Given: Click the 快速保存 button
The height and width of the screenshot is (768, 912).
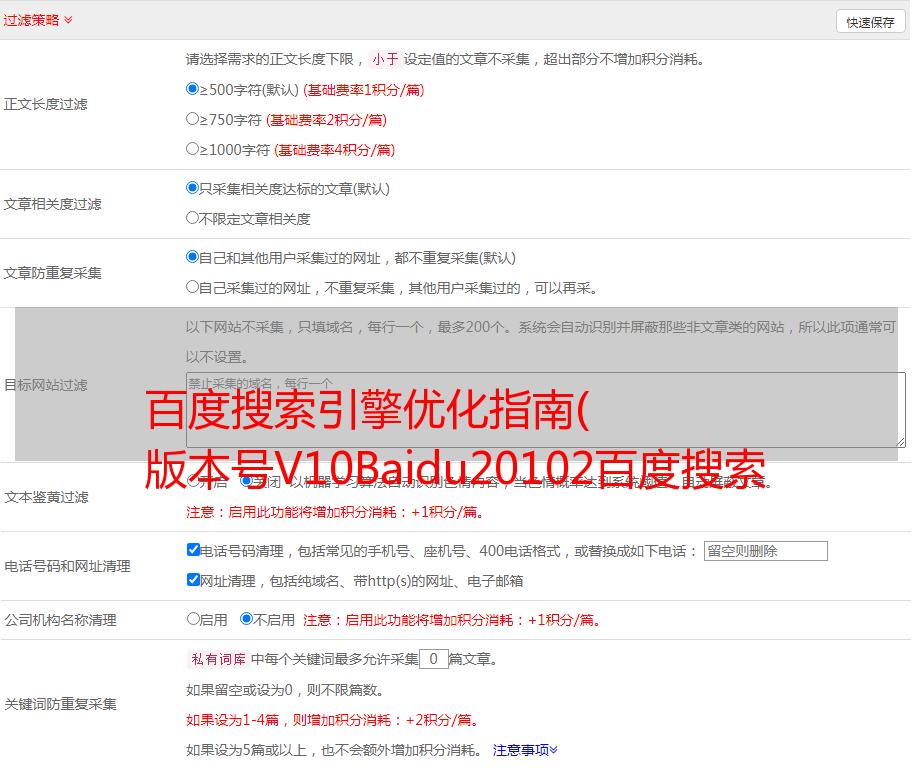Looking at the screenshot, I should [870, 22].
